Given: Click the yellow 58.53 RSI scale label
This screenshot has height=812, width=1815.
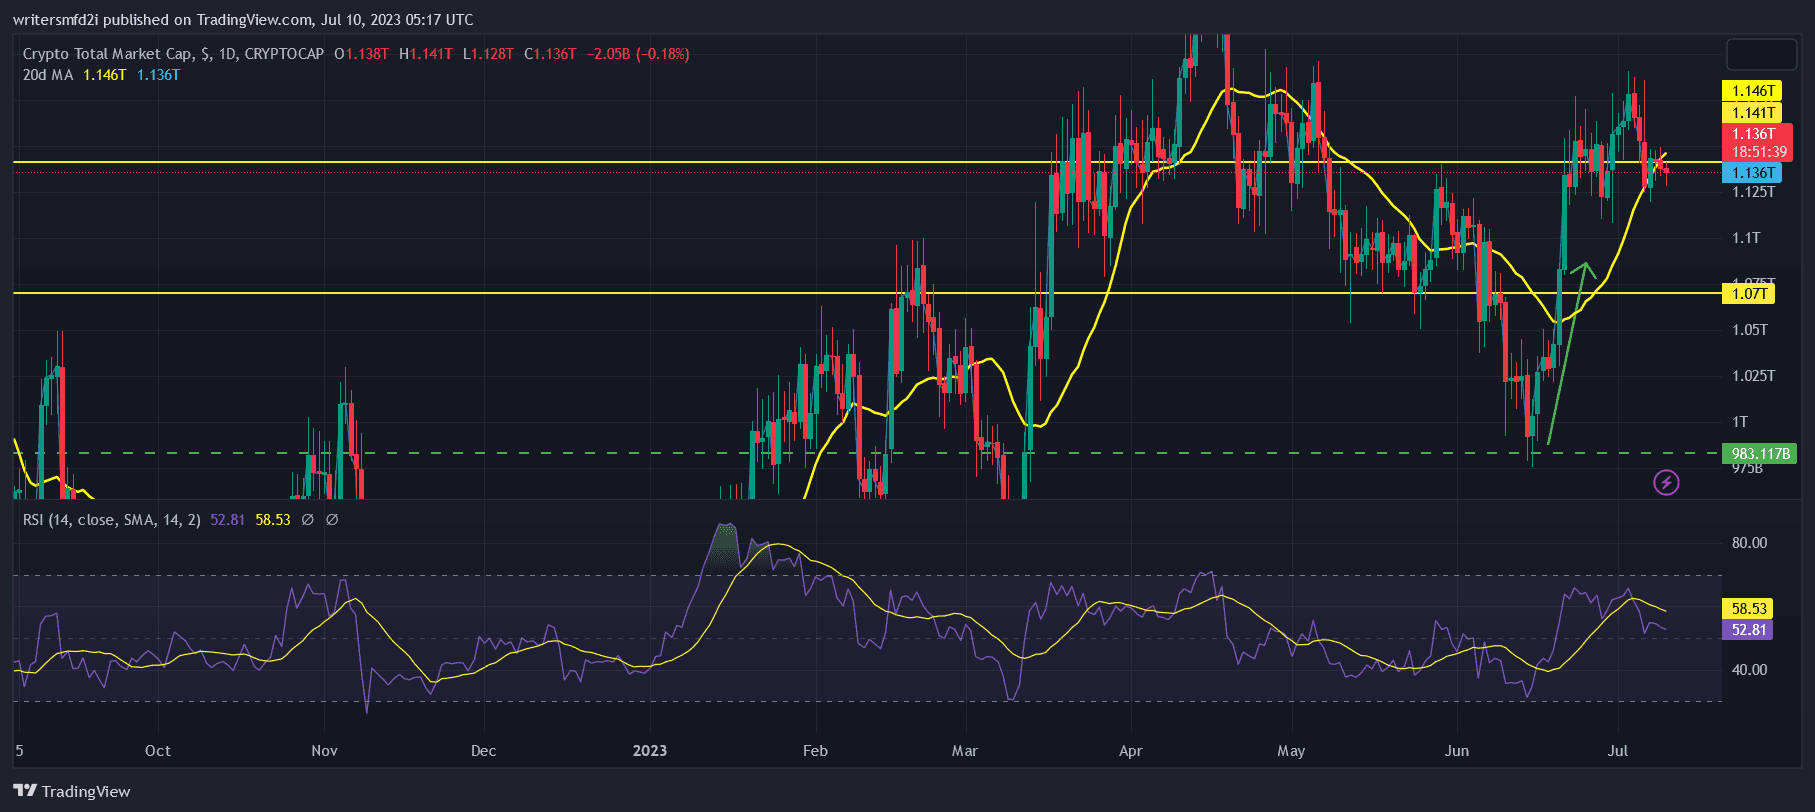Looking at the screenshot, I should 1748,608.
